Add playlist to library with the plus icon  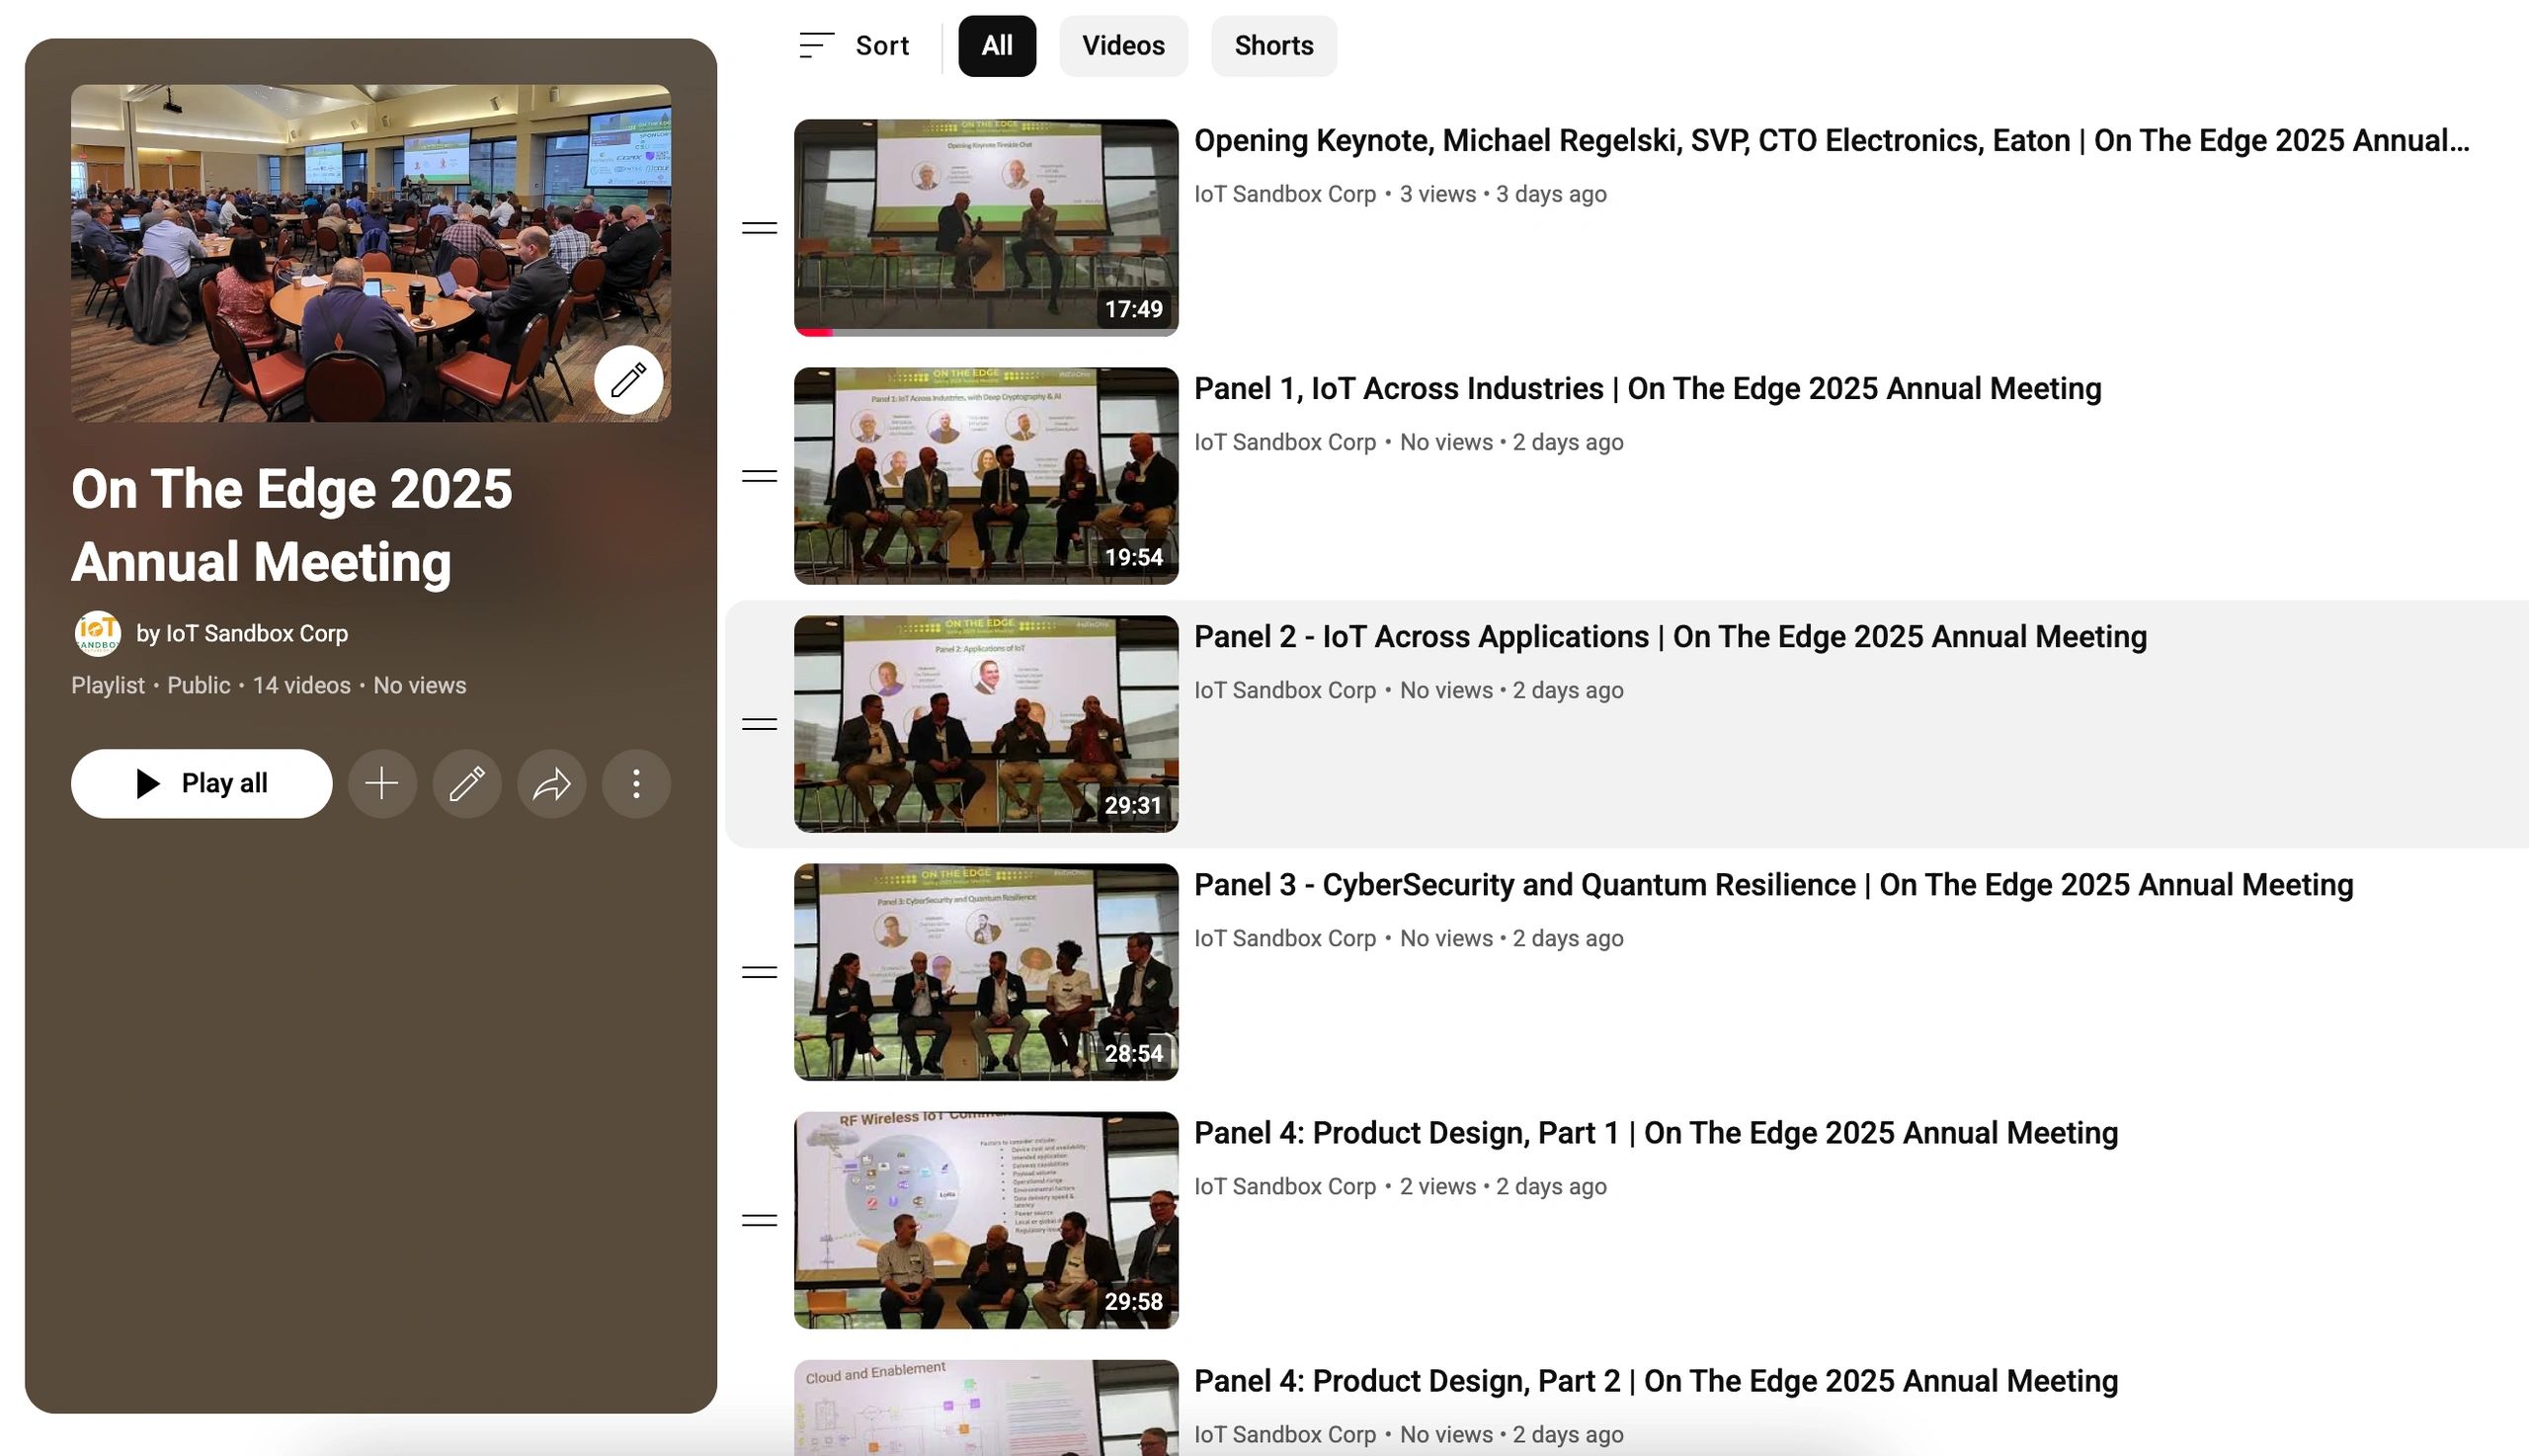[x=381, y=784]
